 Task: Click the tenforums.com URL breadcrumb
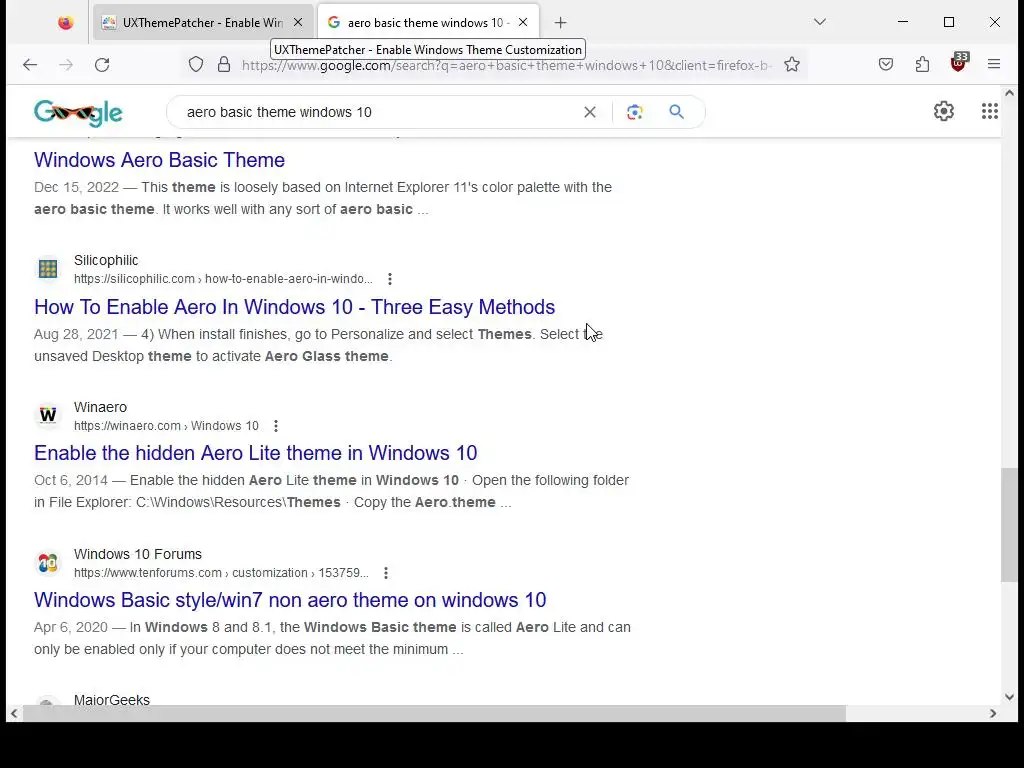pyautogui.click(x=221, y=573)
